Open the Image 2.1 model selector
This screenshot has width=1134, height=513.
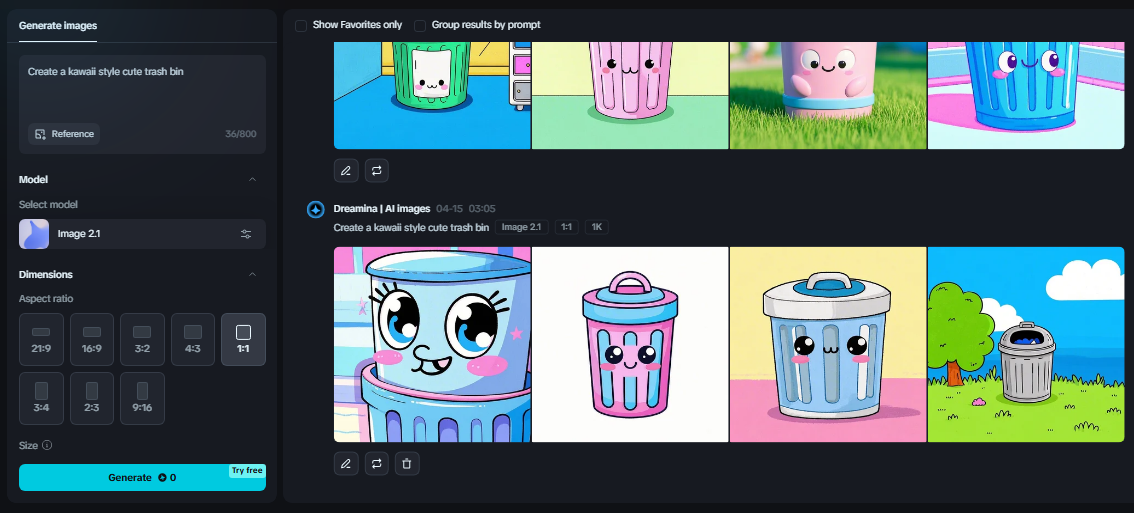click(x=142, y=234)
